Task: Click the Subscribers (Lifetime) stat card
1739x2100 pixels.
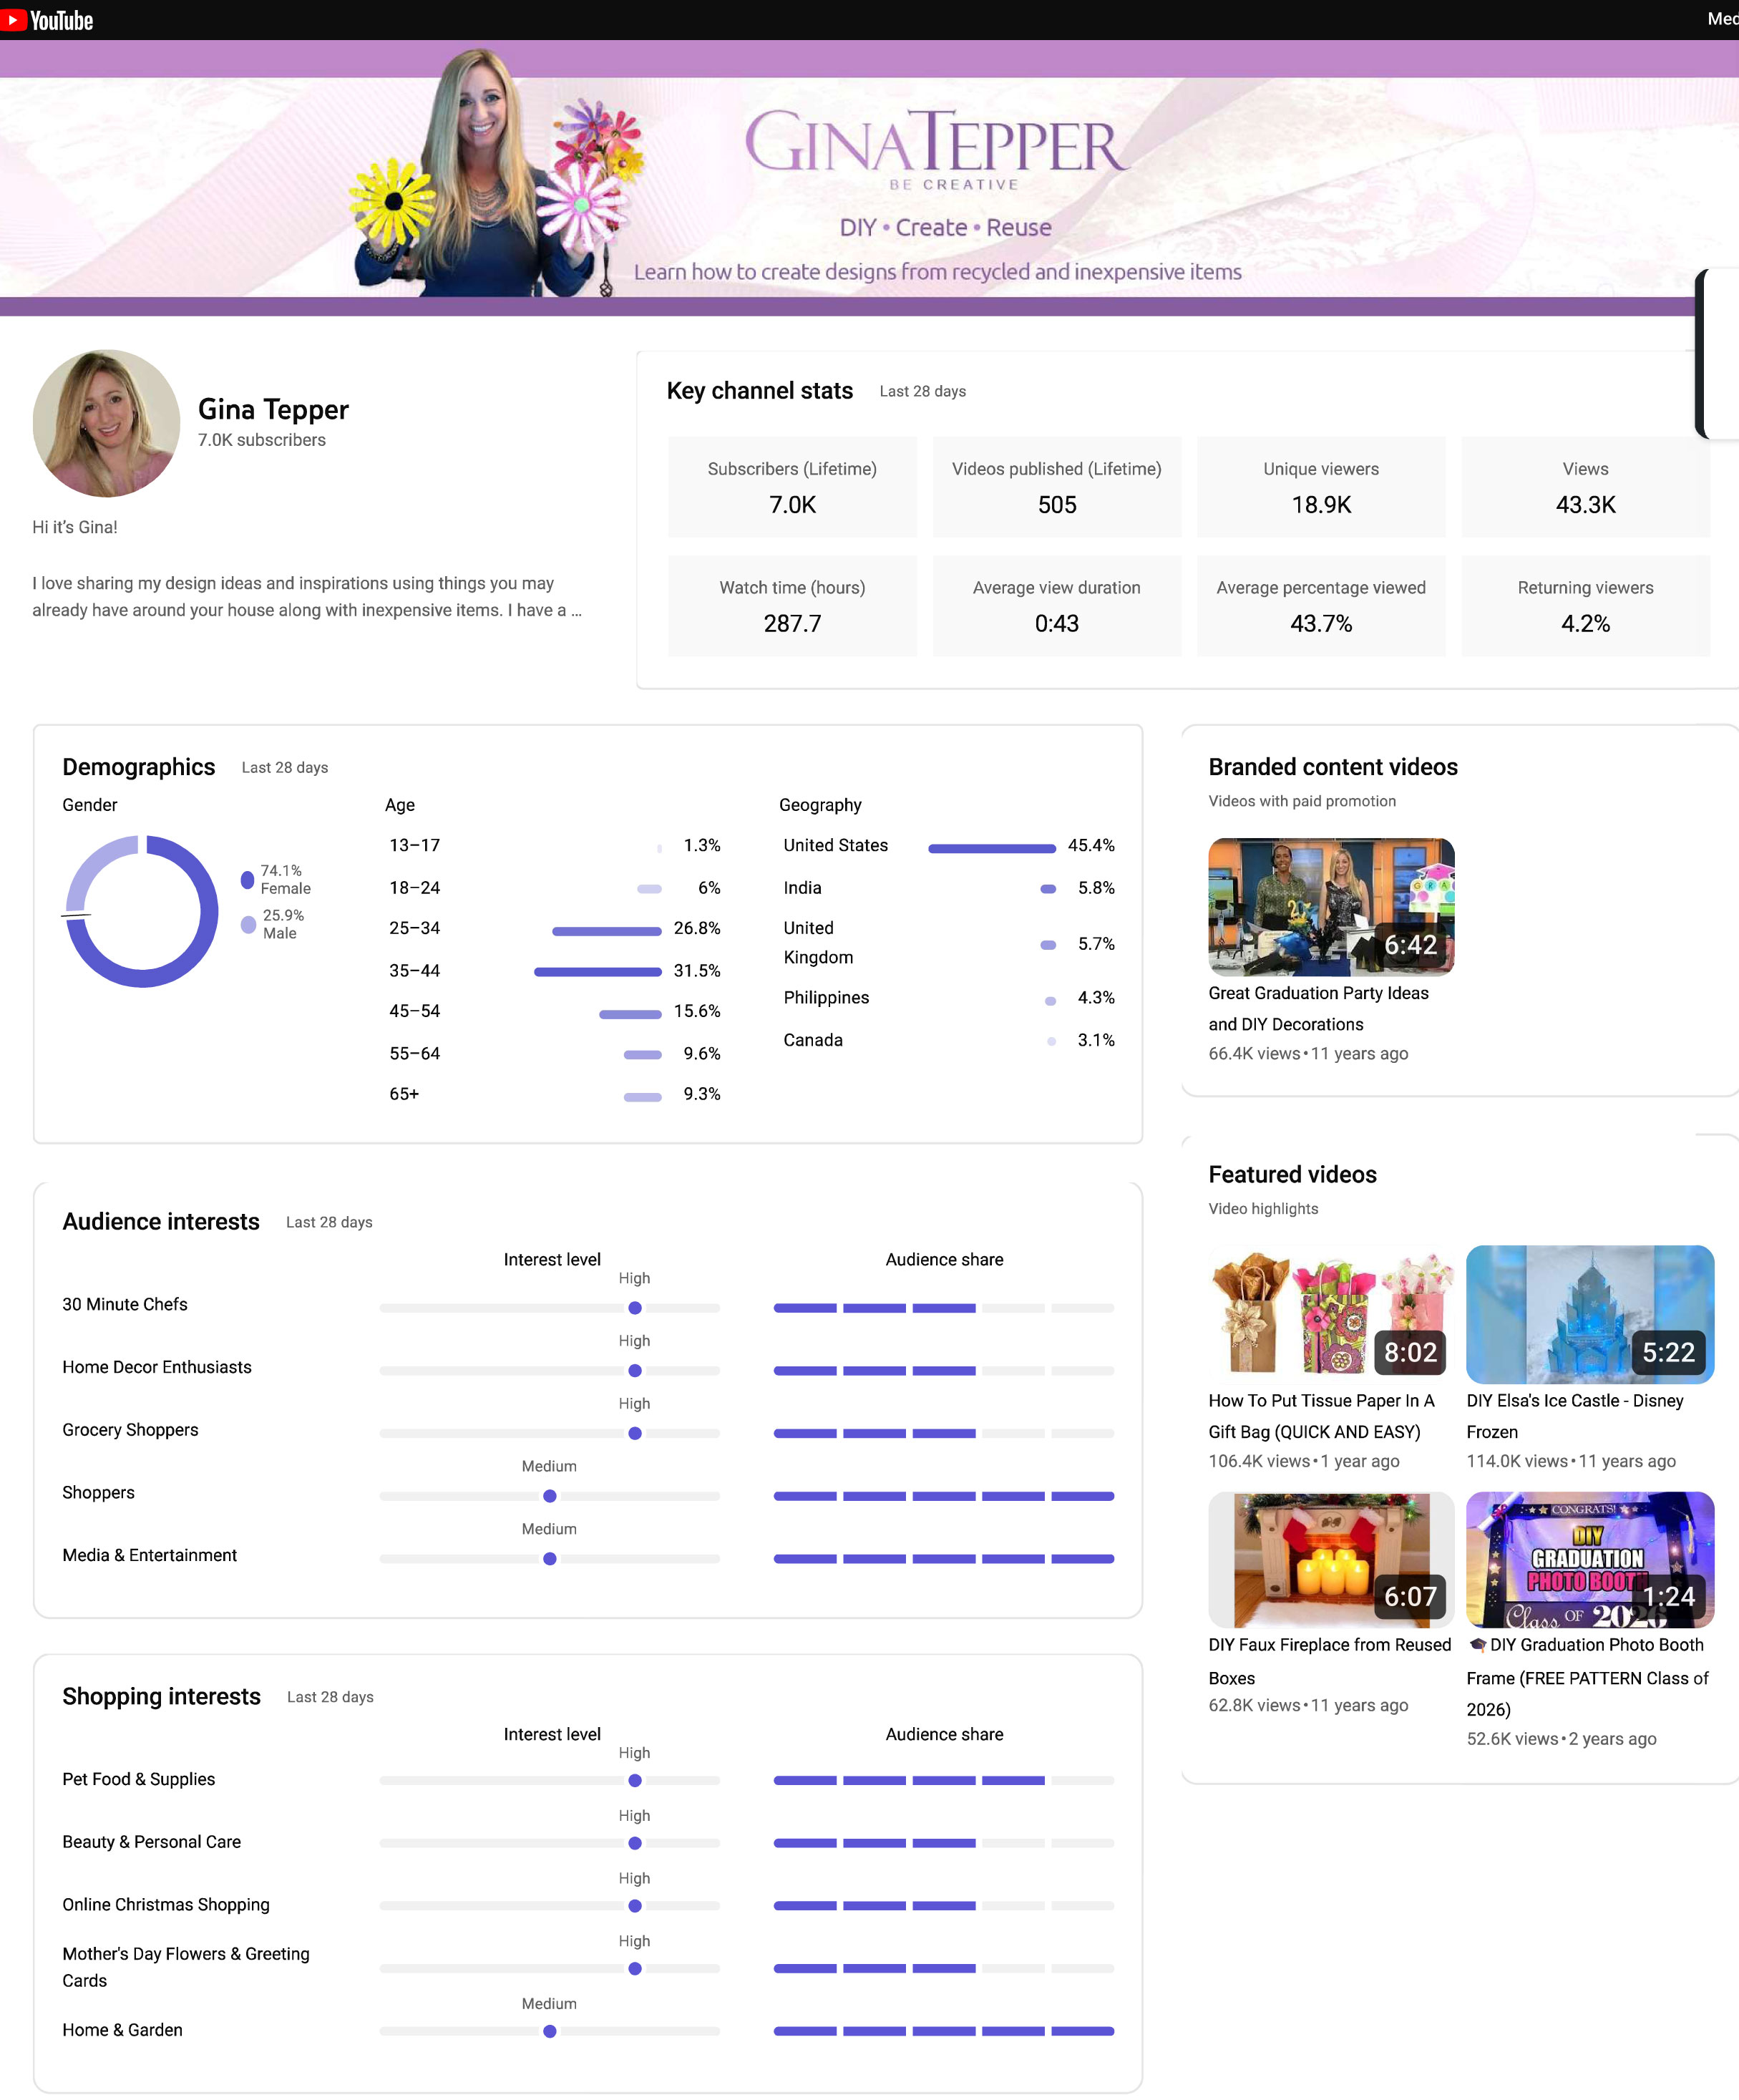Action: (x=792, y=487)
